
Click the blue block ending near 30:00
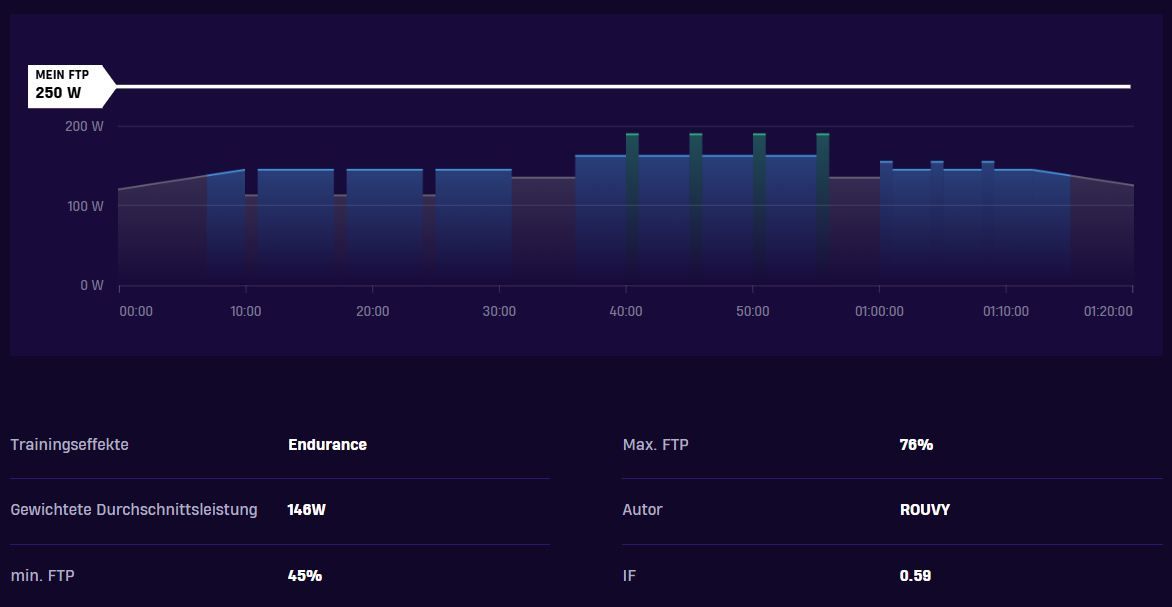tap(474, 227)
